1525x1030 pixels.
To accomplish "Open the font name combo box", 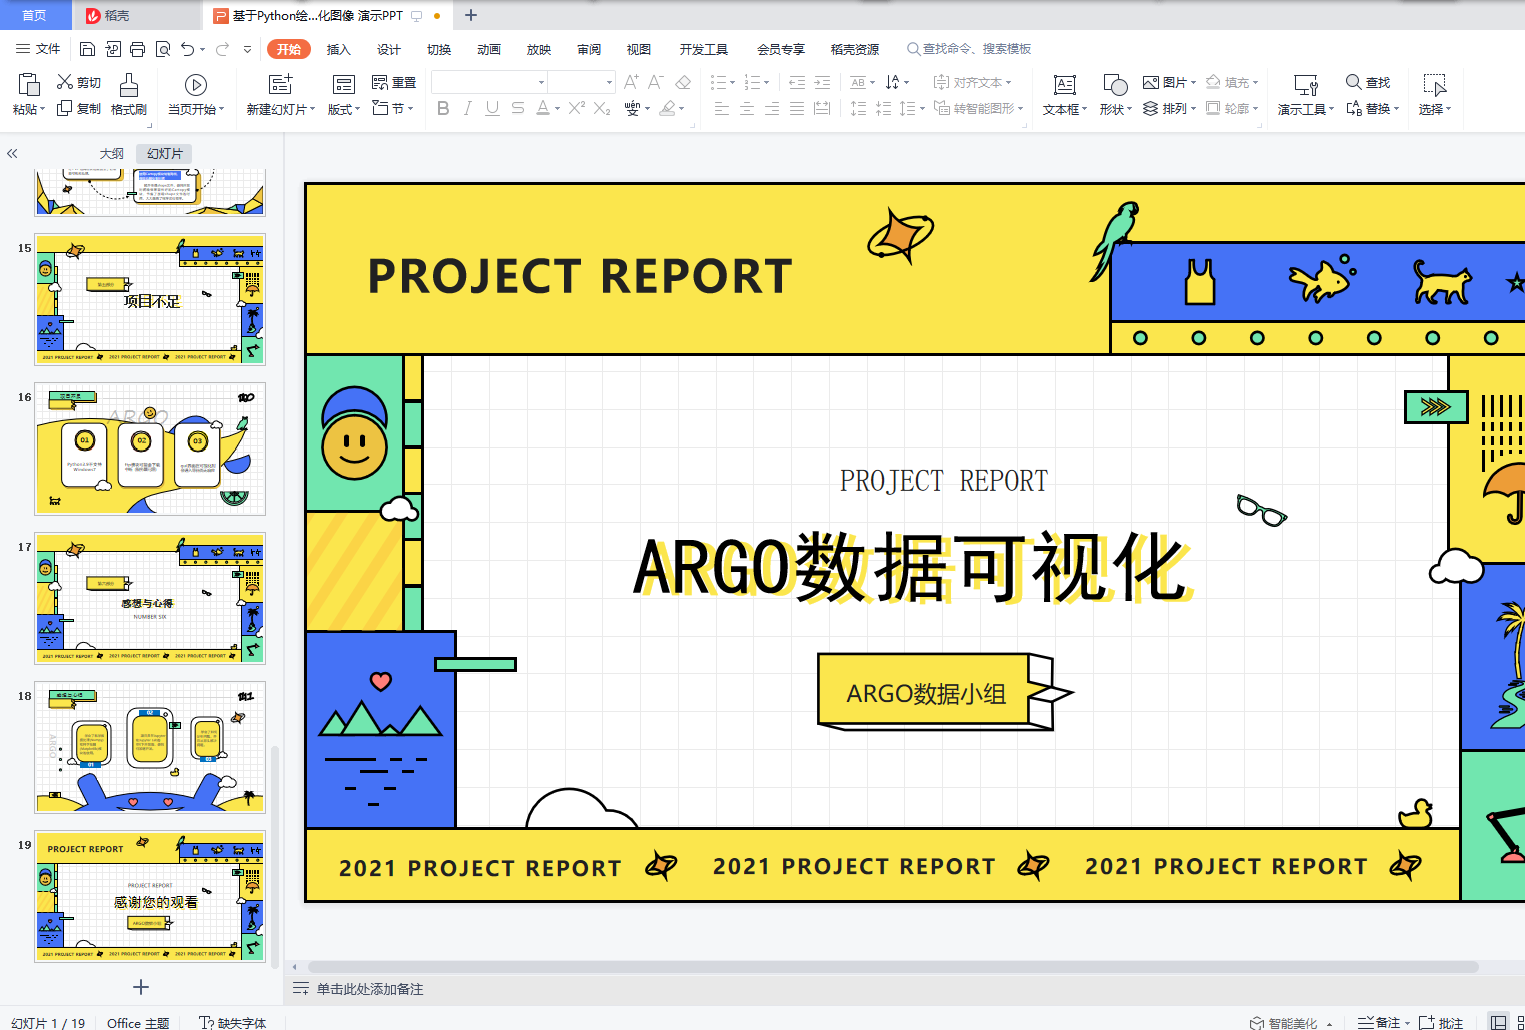I will 489,82.
